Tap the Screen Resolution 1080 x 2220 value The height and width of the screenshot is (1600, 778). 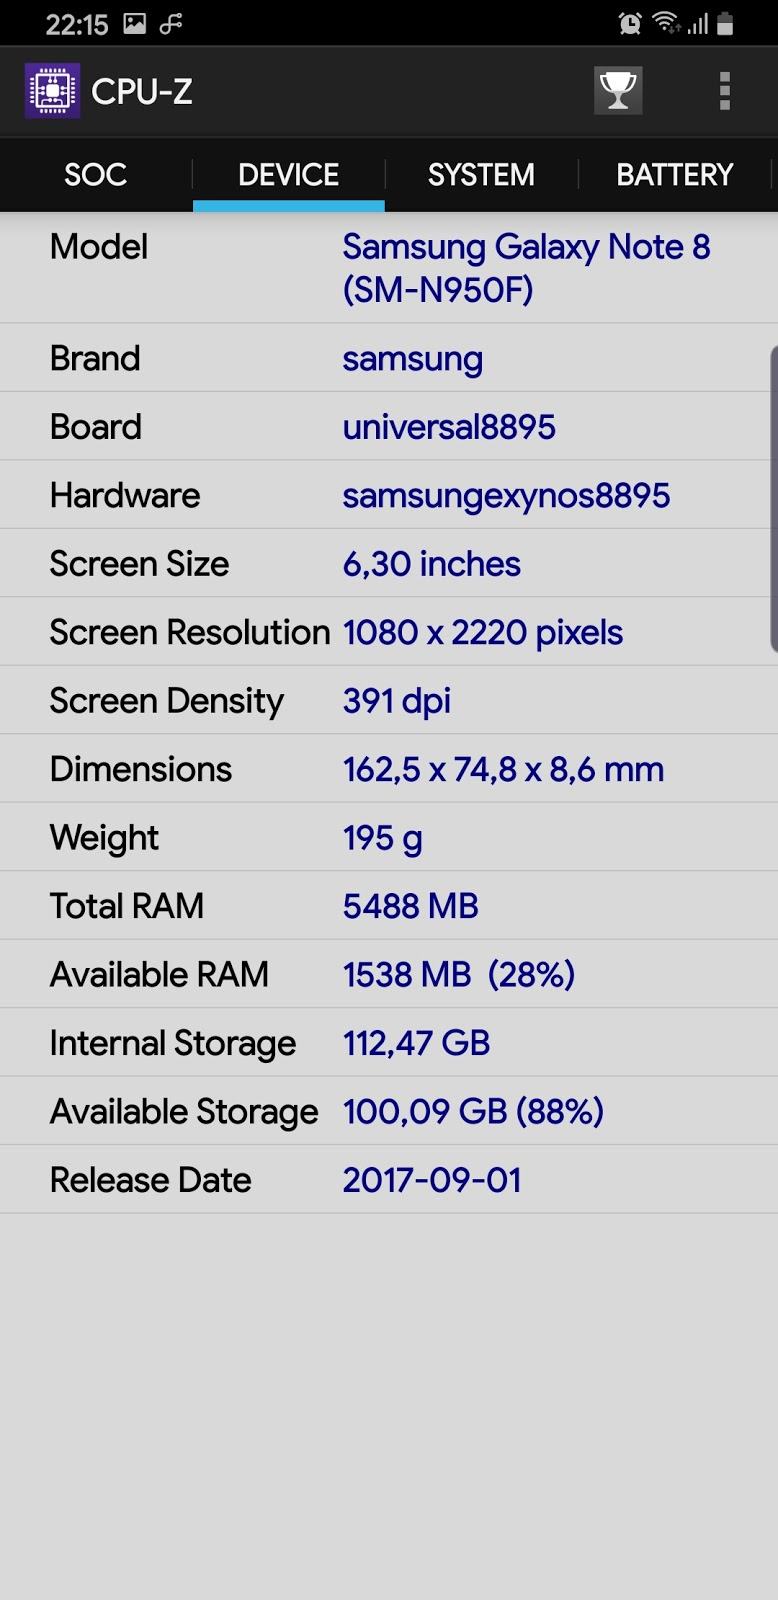(482, 632)
